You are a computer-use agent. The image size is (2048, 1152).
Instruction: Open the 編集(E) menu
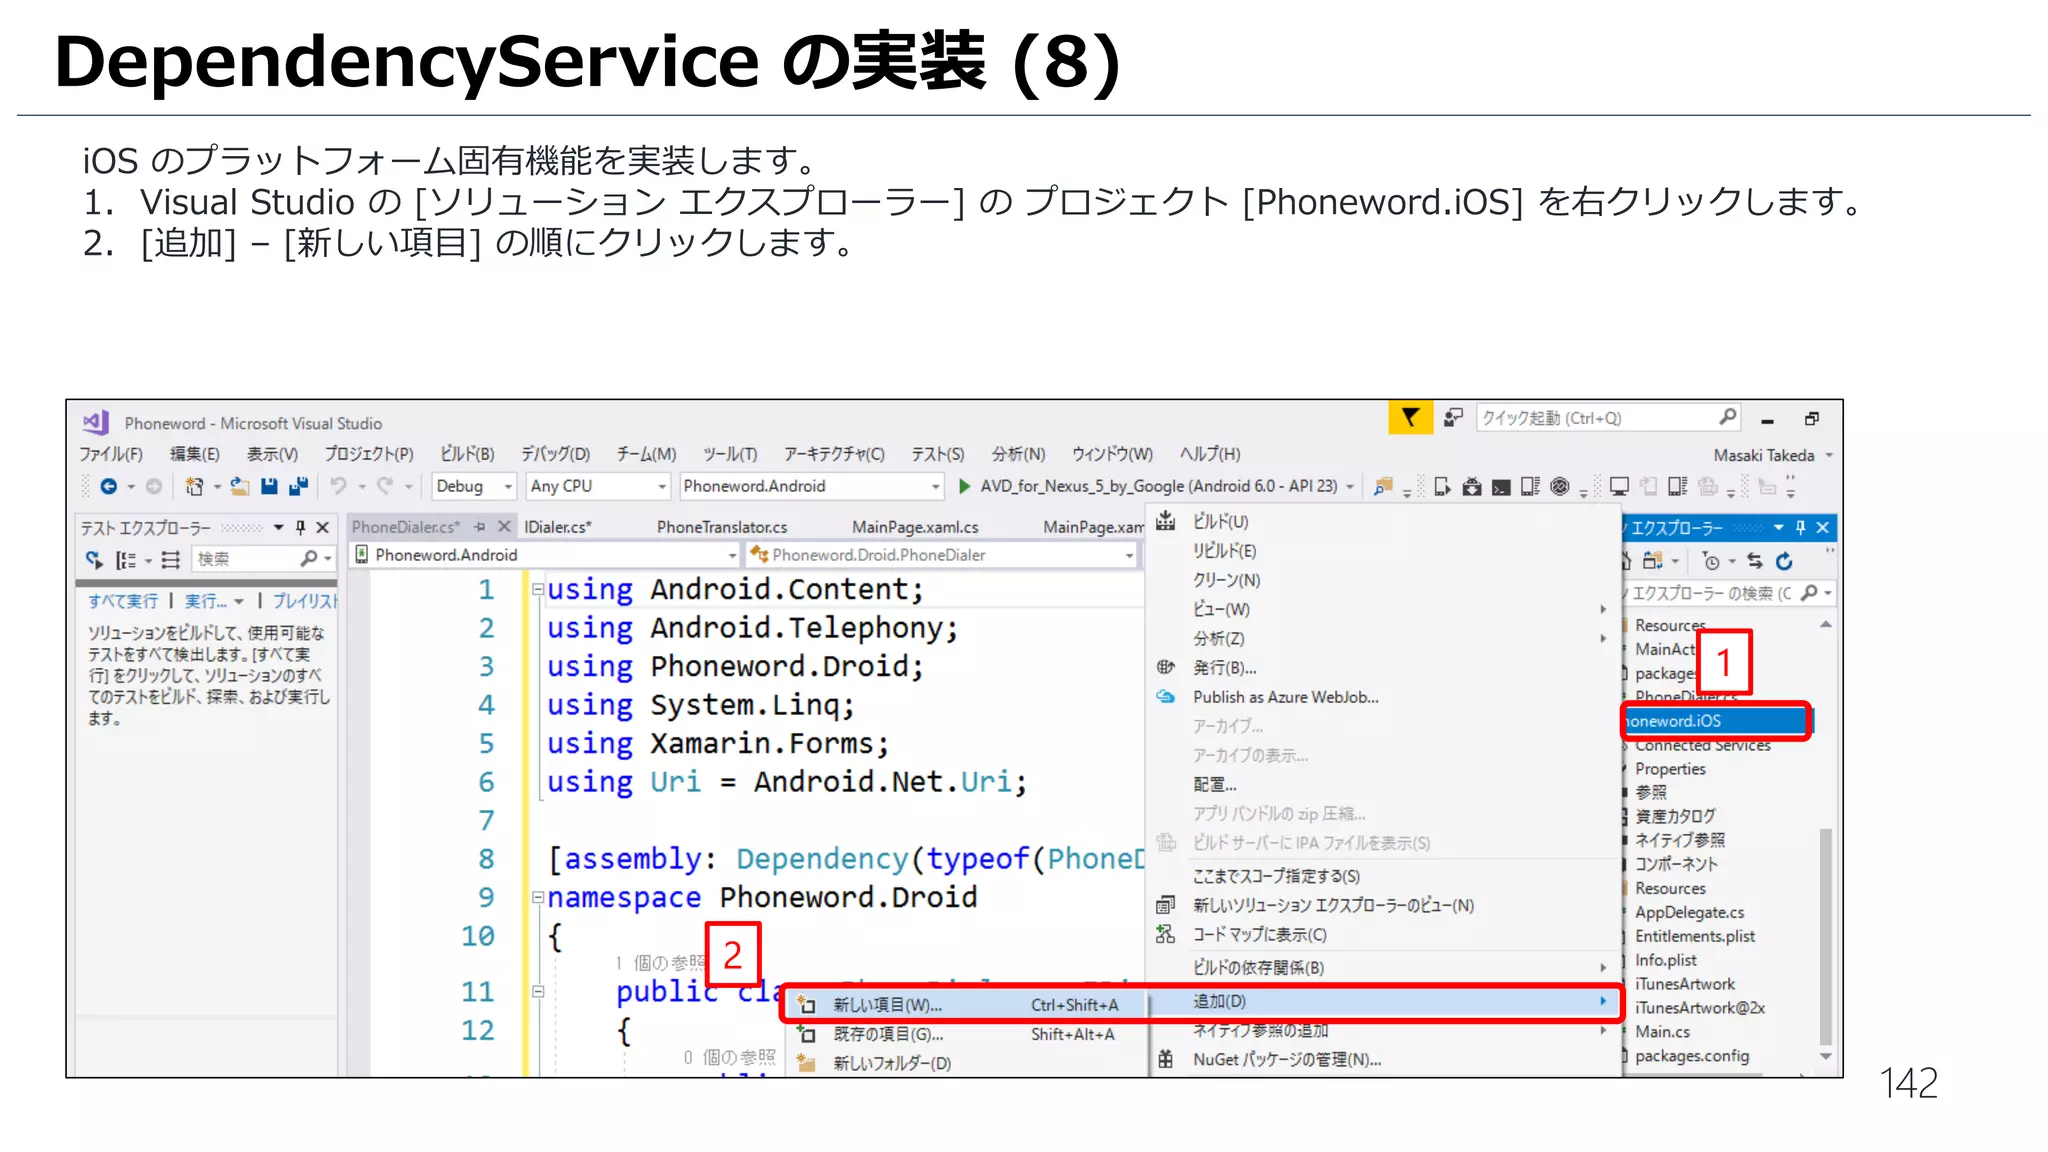tap(194, 454)
